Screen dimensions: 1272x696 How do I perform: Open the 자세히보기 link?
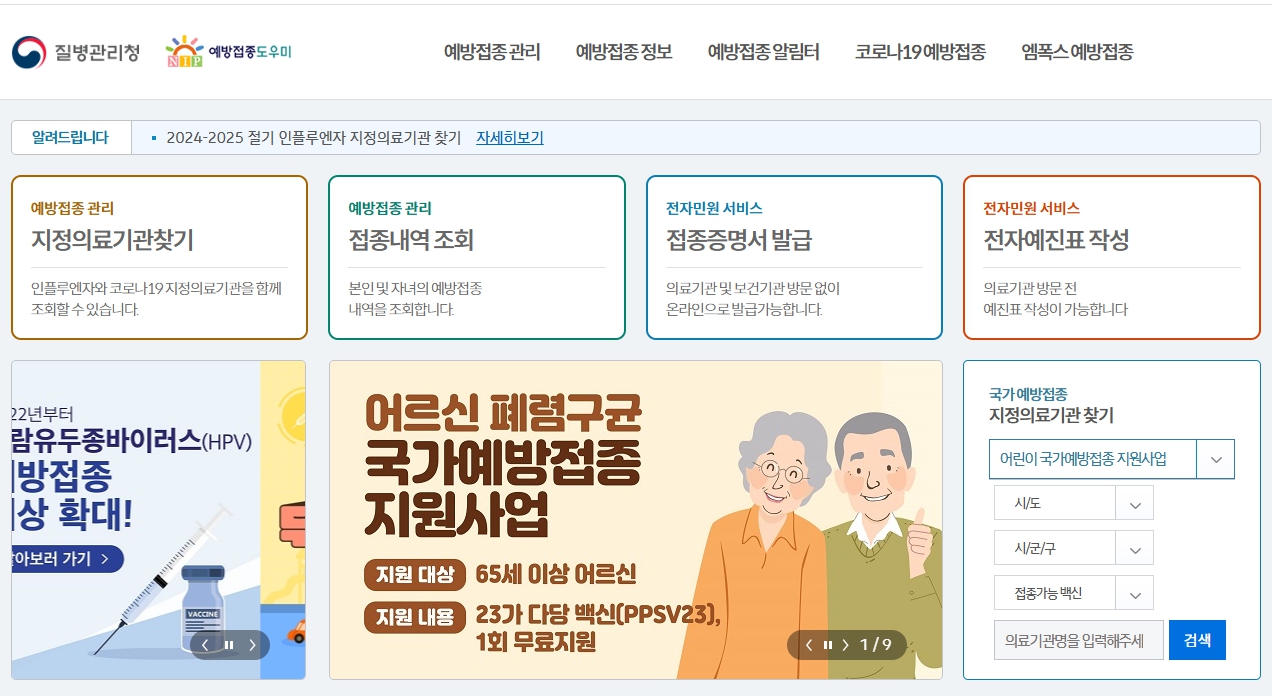509,137
